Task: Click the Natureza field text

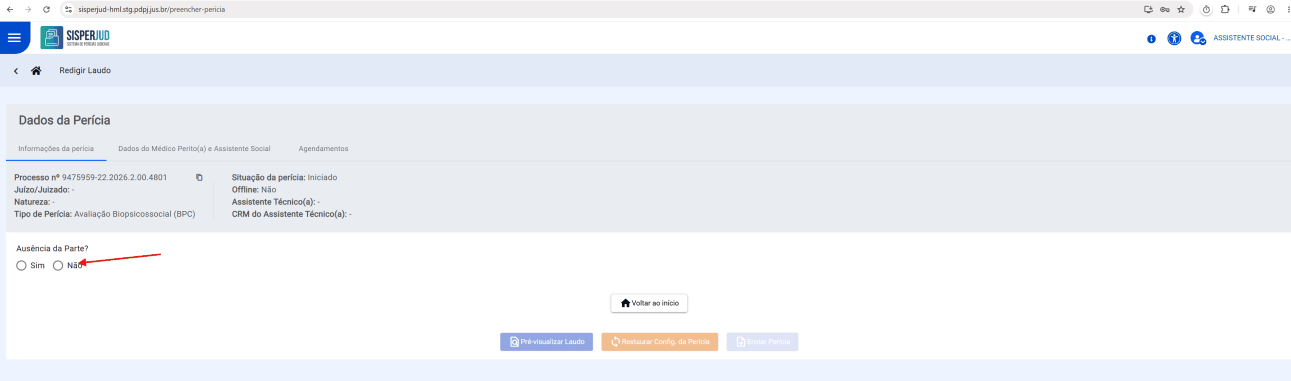Action: (x=34, y=202)
